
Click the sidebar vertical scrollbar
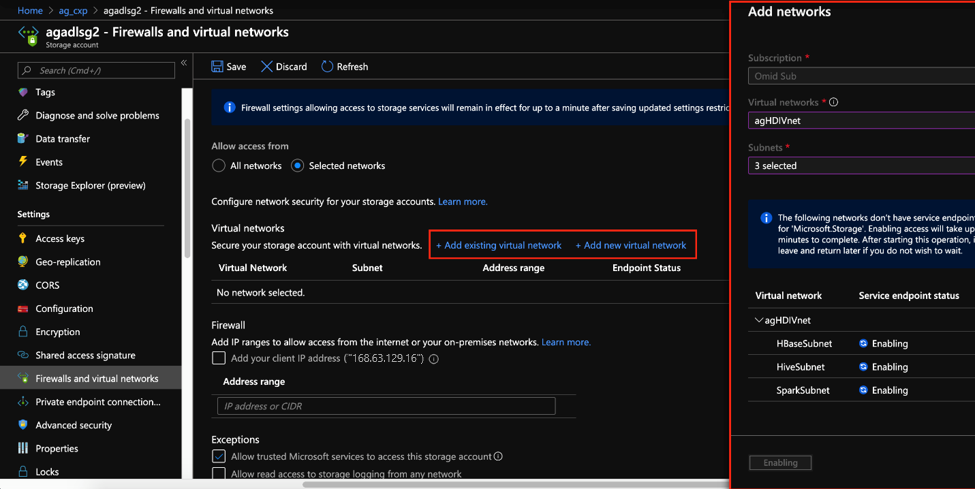[x=187, y=187]
